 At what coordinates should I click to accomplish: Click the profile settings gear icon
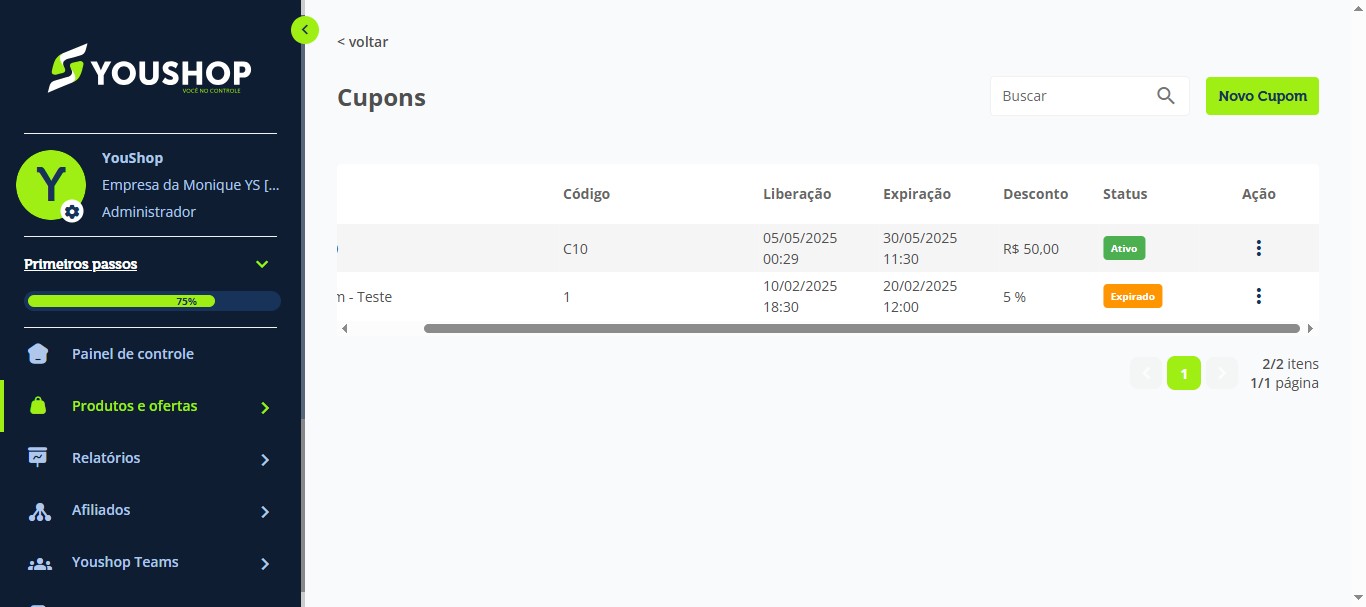click(72, 212)
